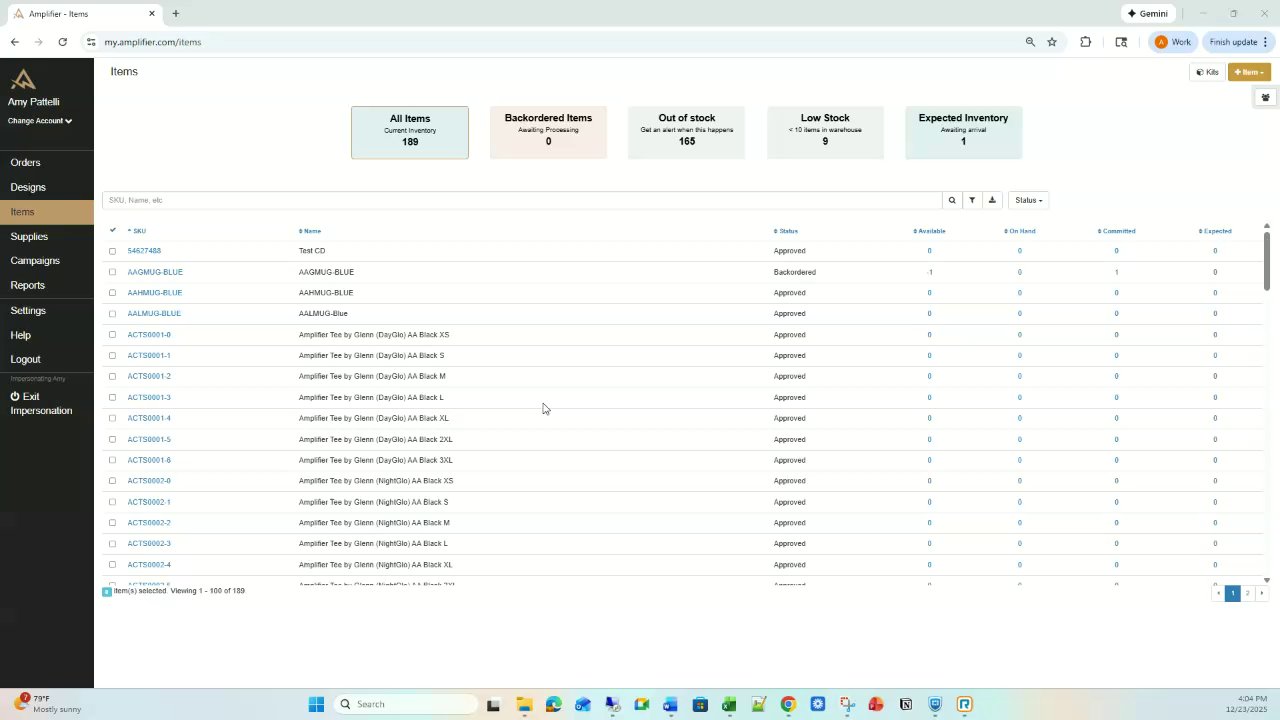Expand the +Item dropdown button
Image resolution: width=1280 pixels, height=720 pixels.
(1250, 72)
